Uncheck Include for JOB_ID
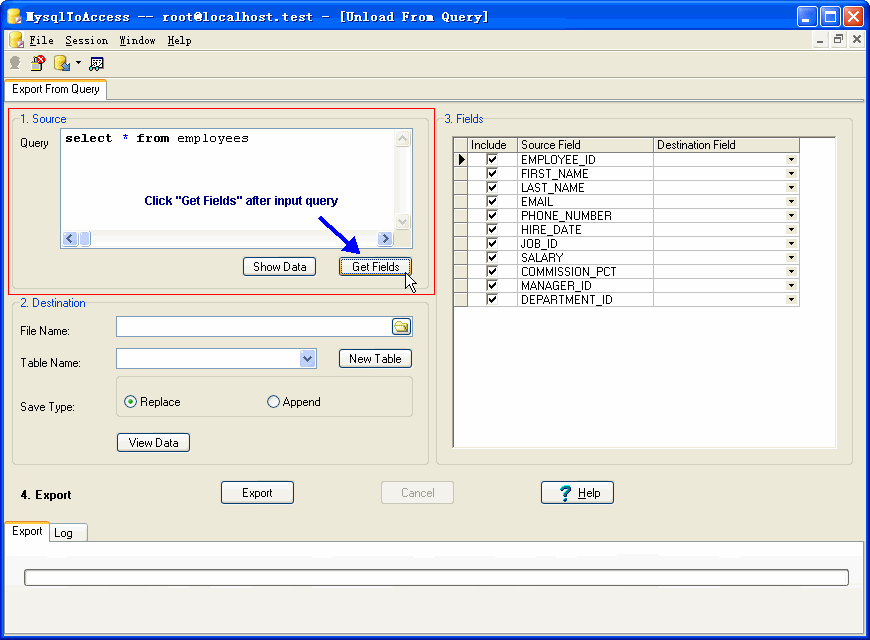Image resolution: width=870 pixels, height=640 pixels. (492, 243)
